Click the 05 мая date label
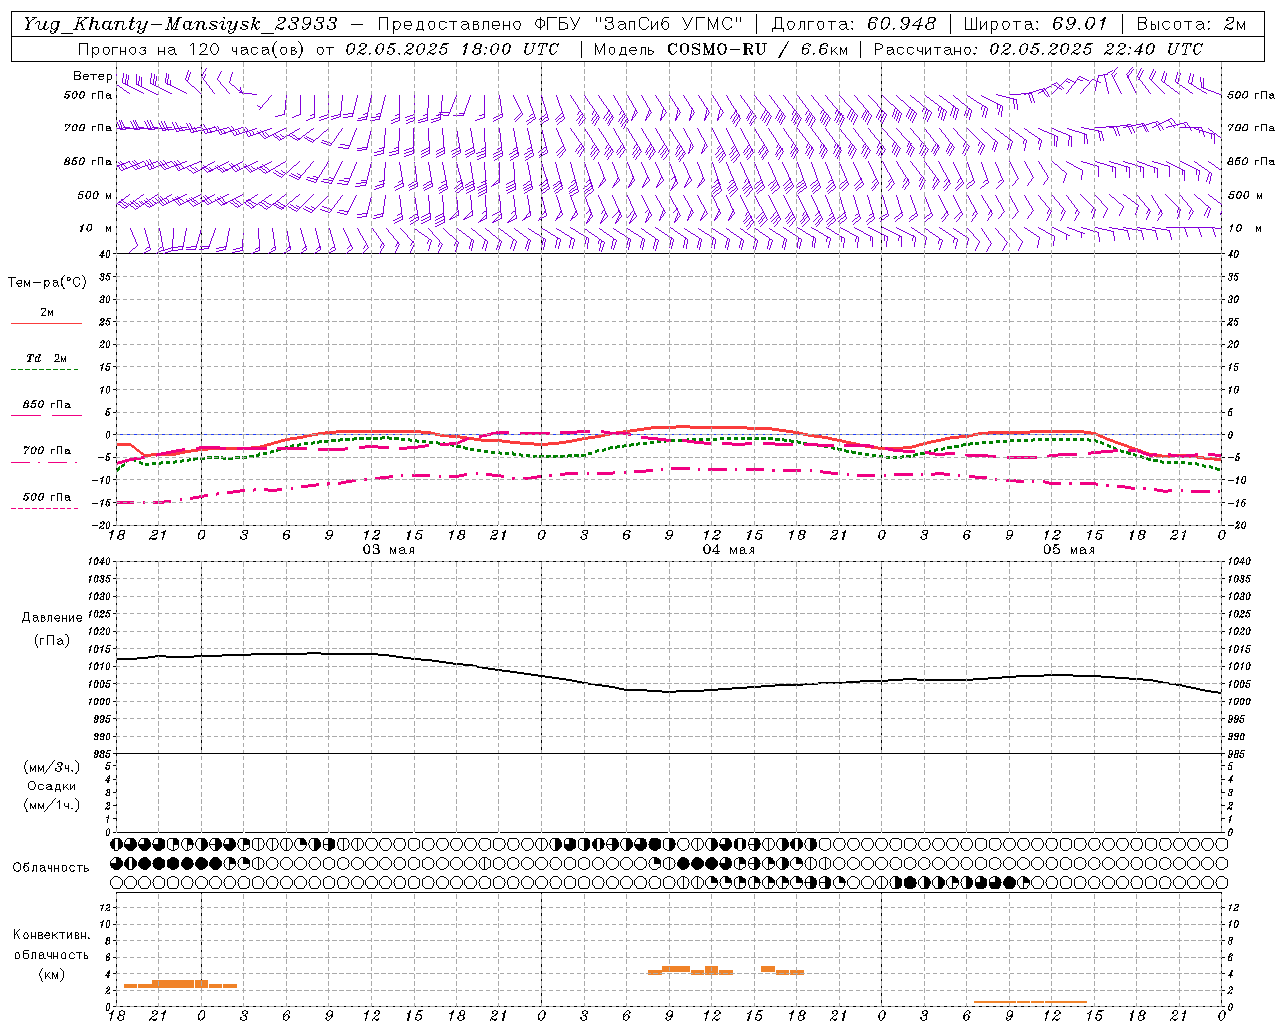The width and height of the screenshot is (1280, 1024). click(1068, 550)
